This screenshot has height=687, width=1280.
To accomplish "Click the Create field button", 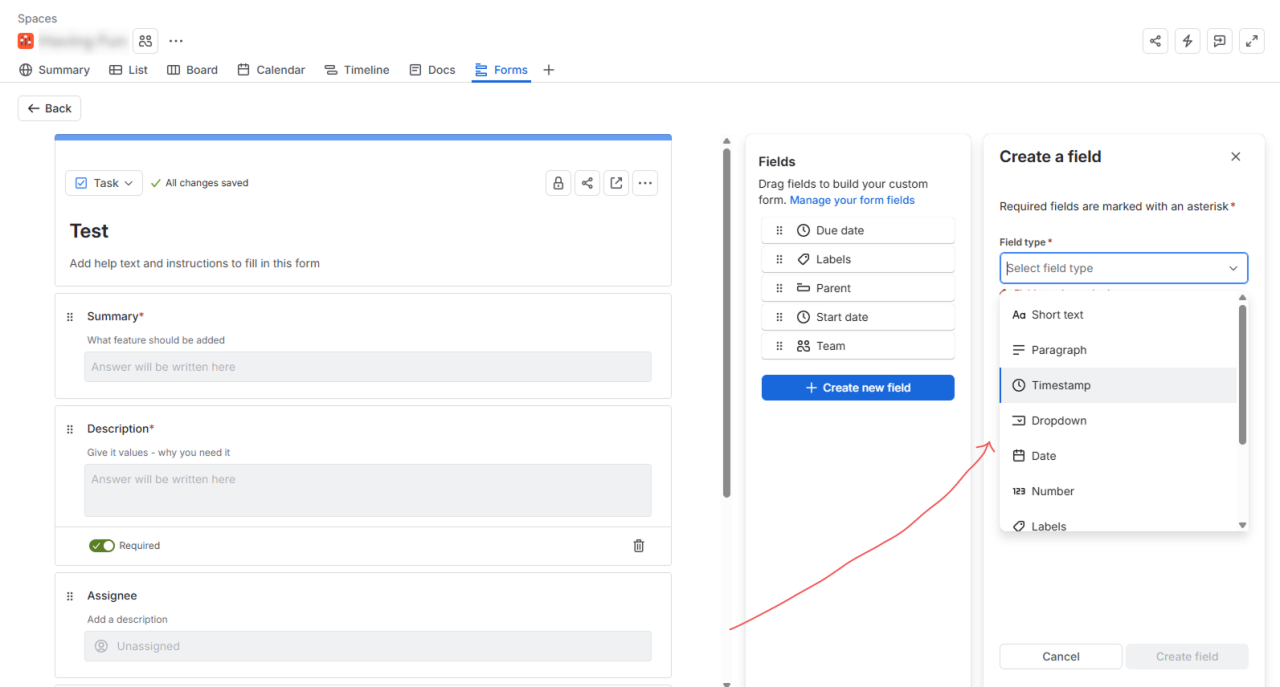I will point(1187,657).
